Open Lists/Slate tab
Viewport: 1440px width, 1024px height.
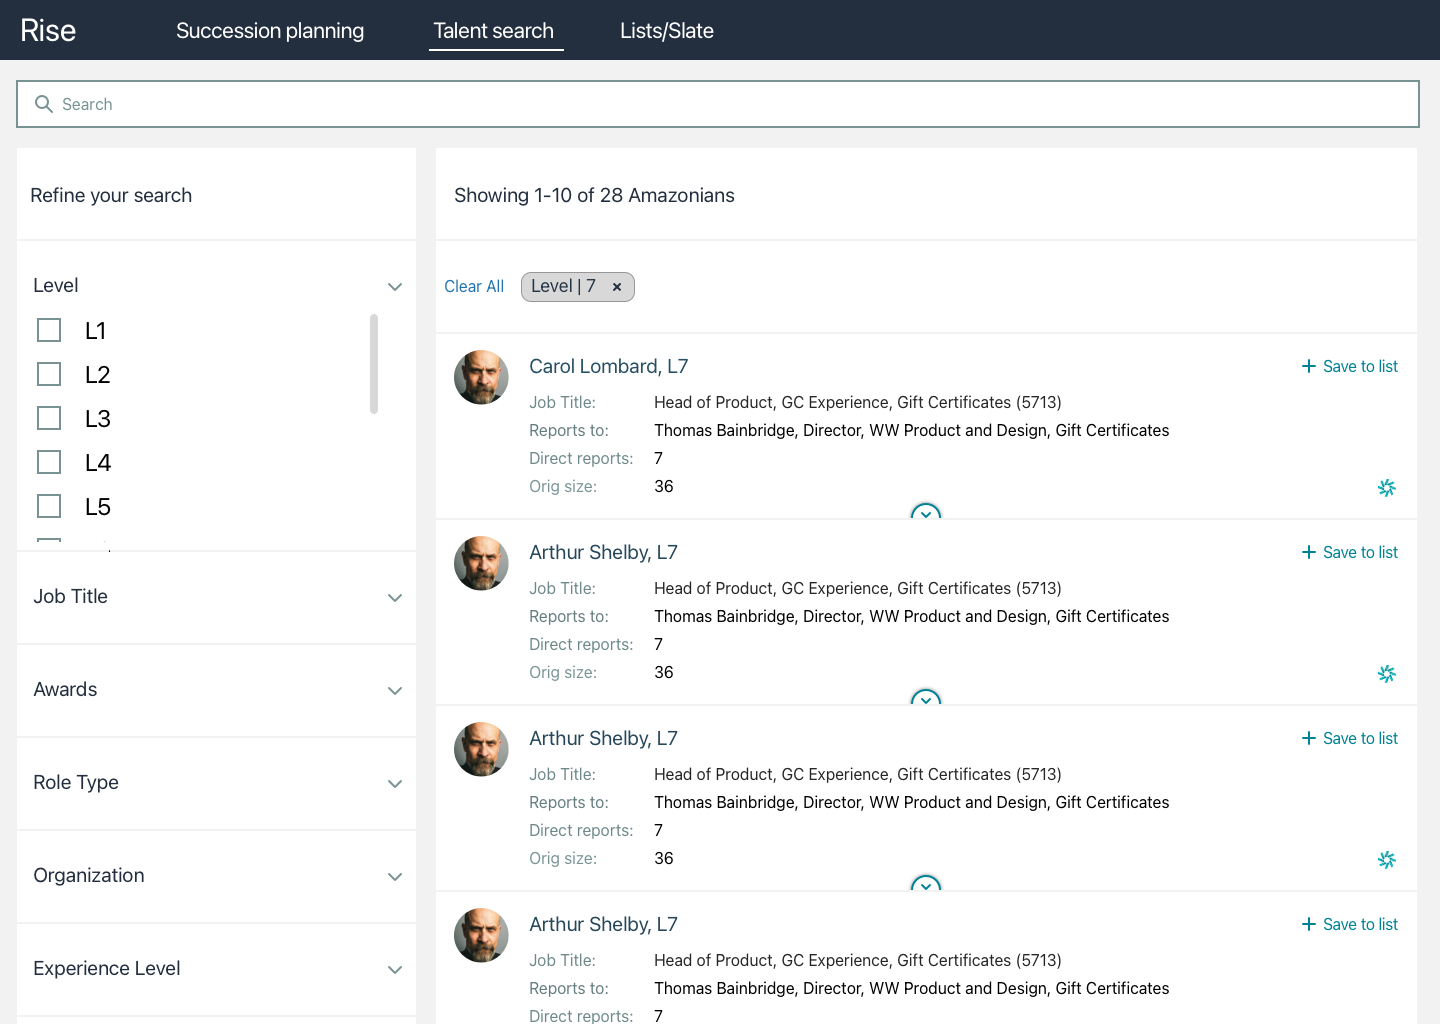coord(667,31)
